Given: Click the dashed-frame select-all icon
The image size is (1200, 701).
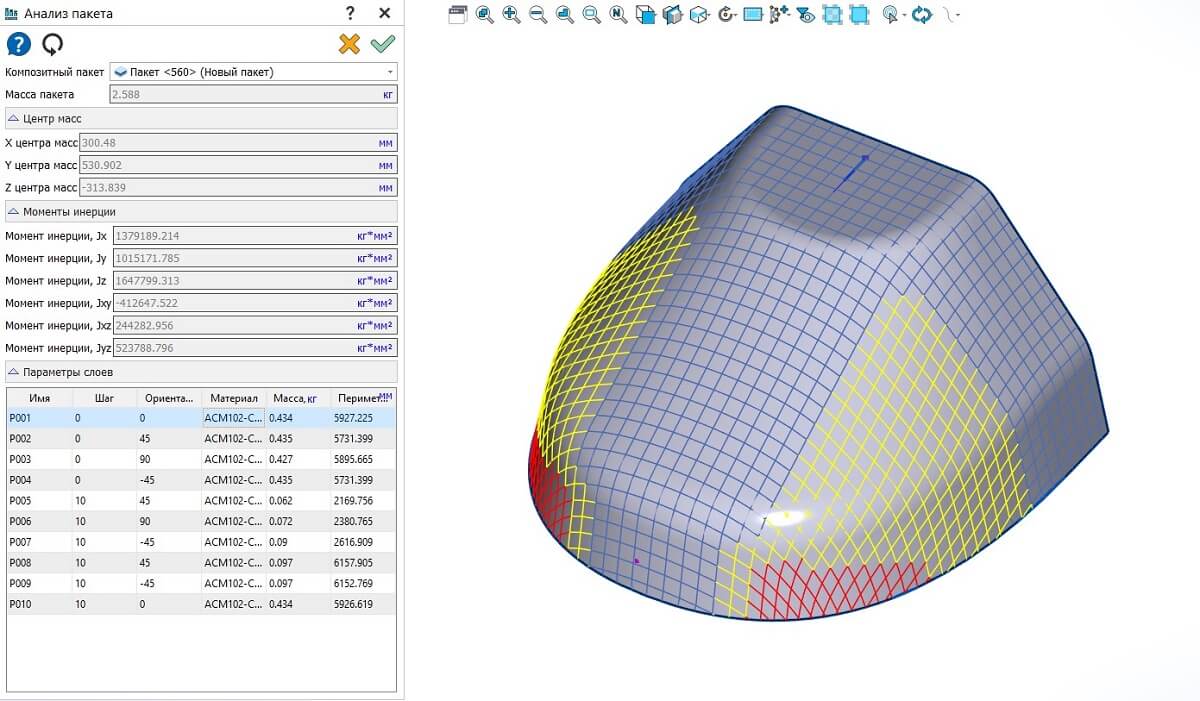Looking at the screenshot, I should point(832,14).
